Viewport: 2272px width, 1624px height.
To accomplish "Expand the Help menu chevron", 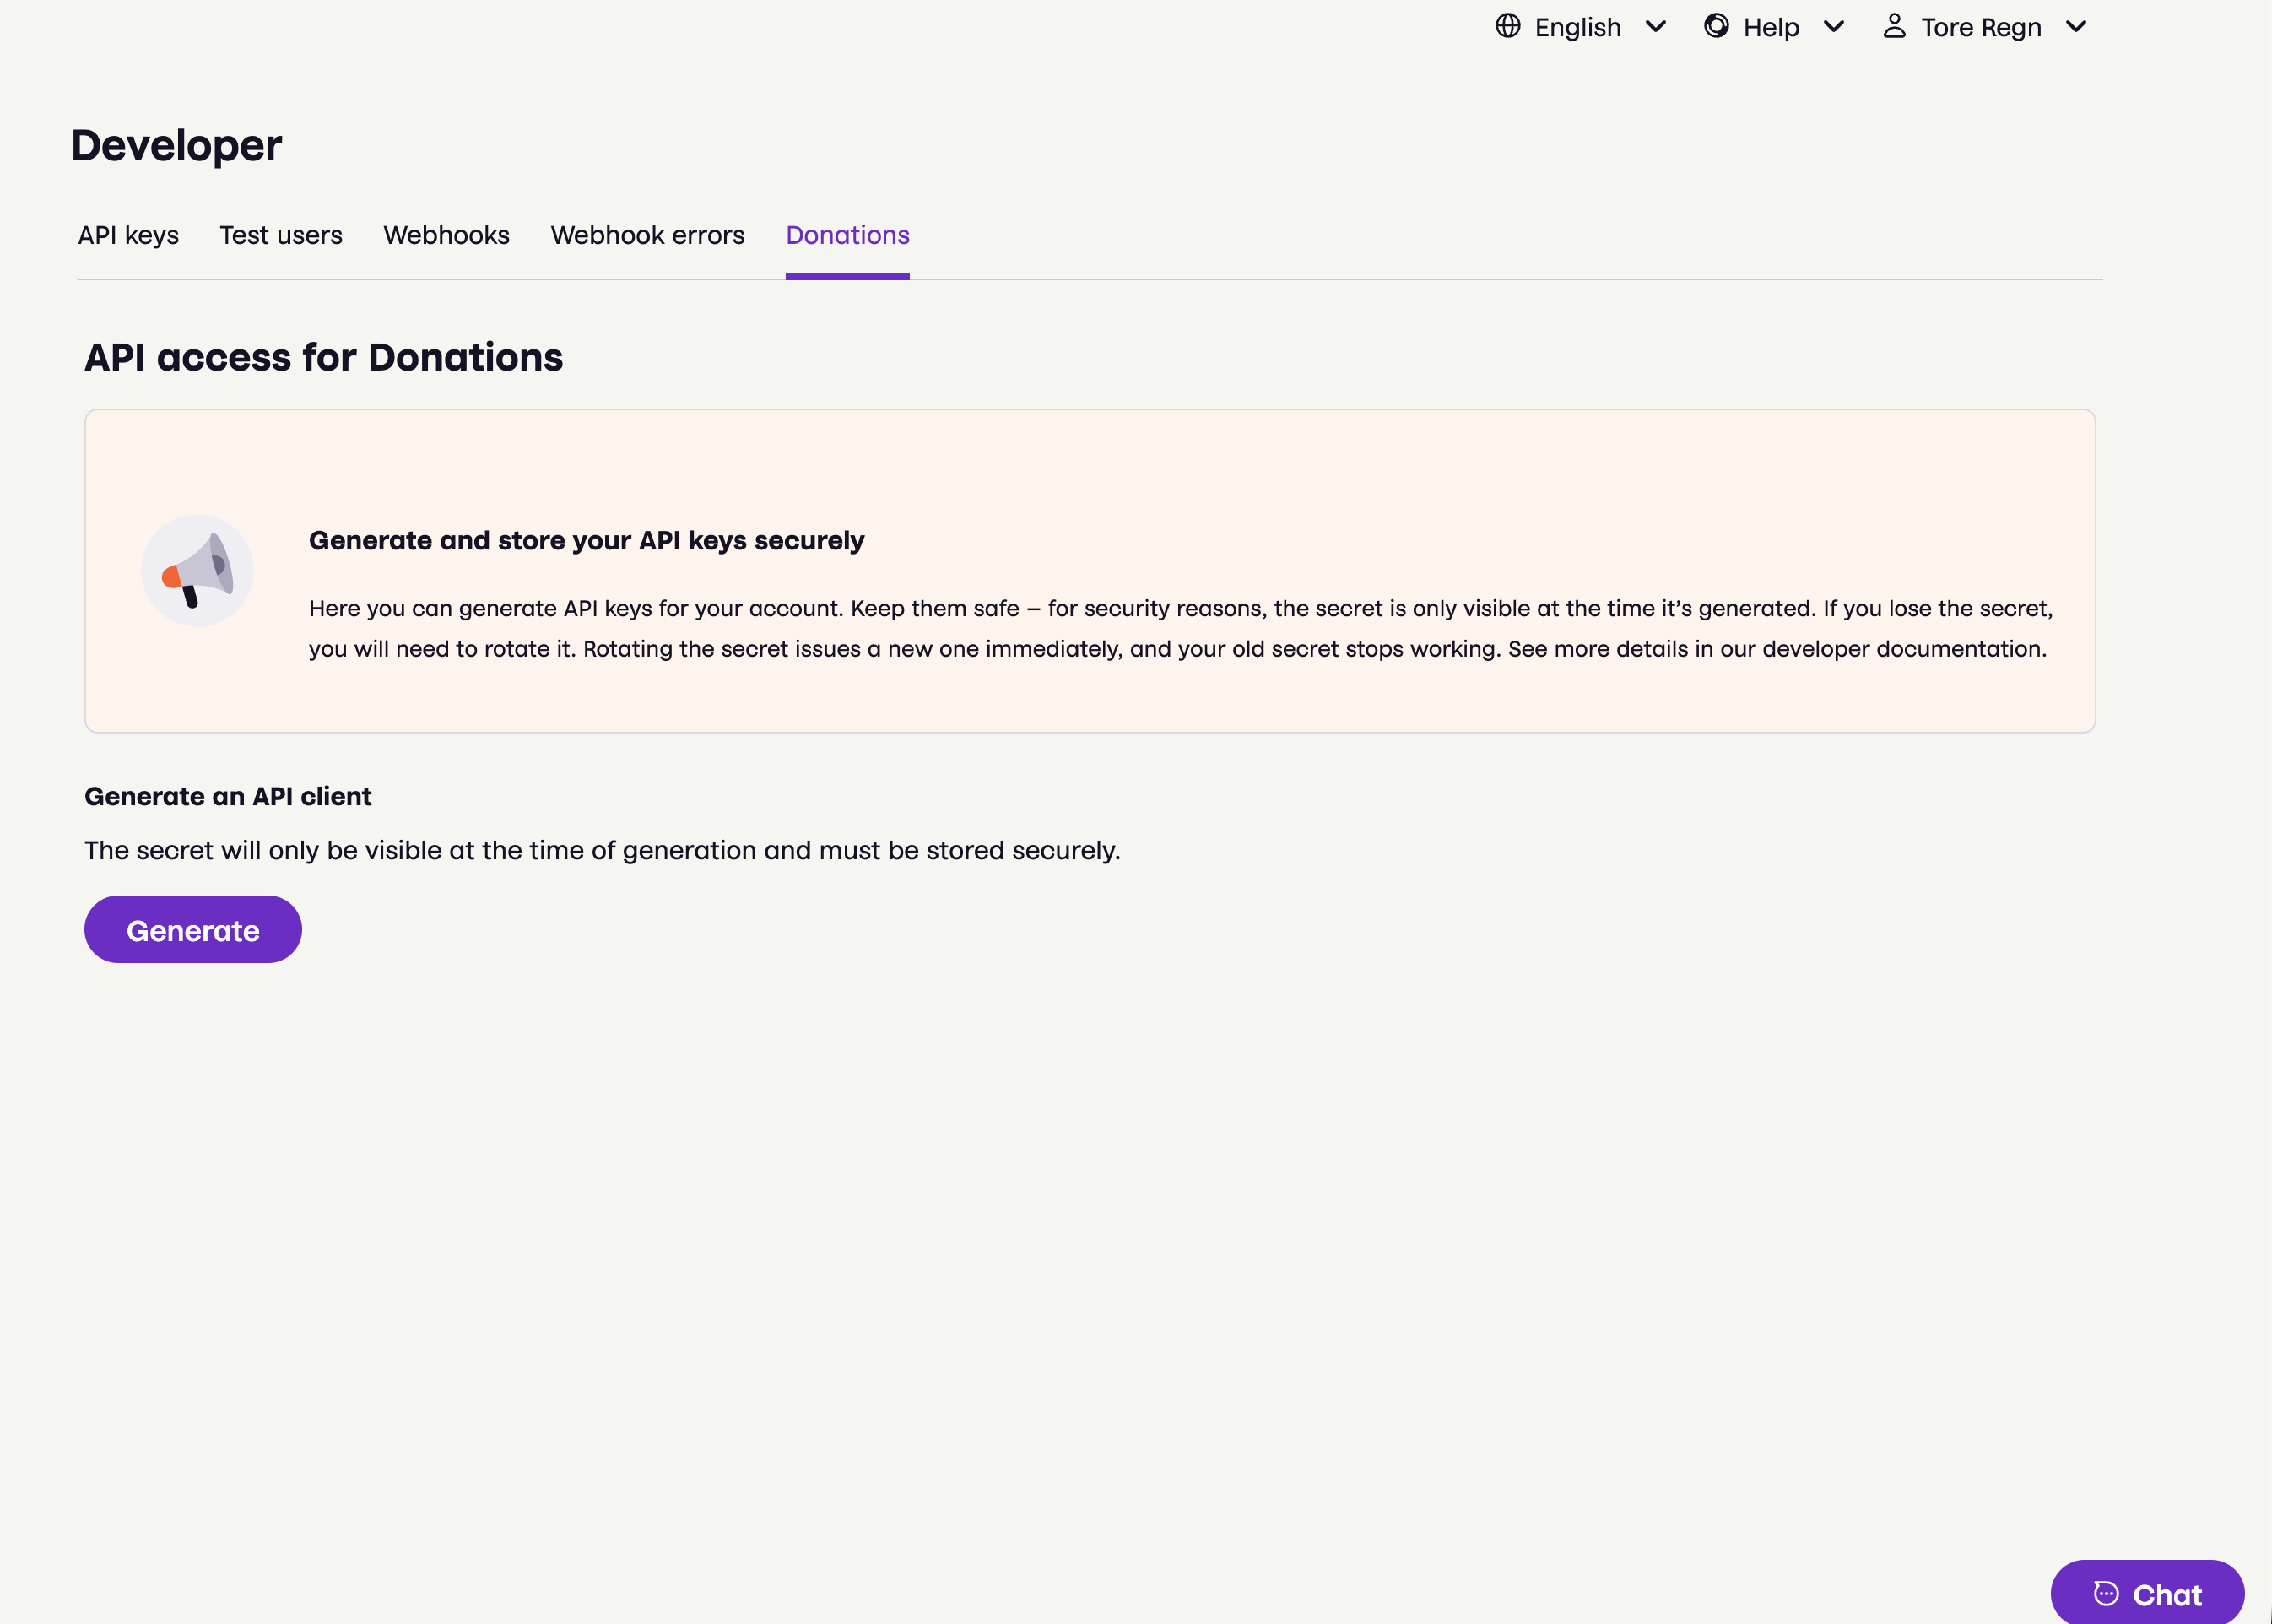I will 1833,27.
